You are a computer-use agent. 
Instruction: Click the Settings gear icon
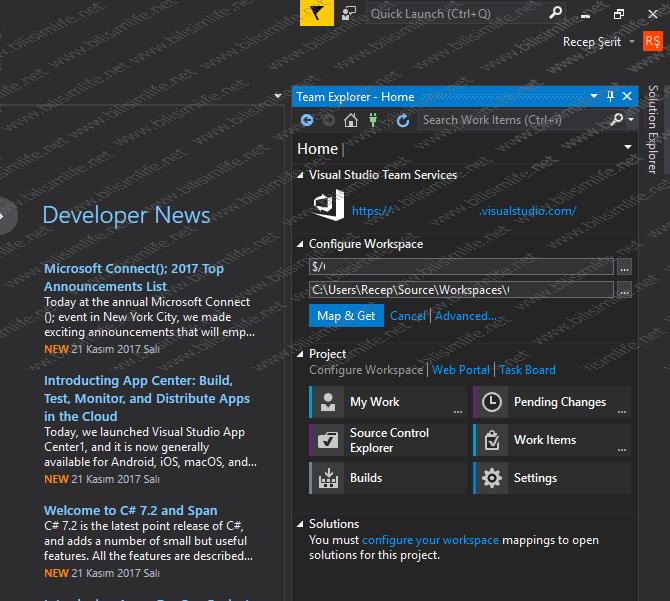(x=492, y=478)
